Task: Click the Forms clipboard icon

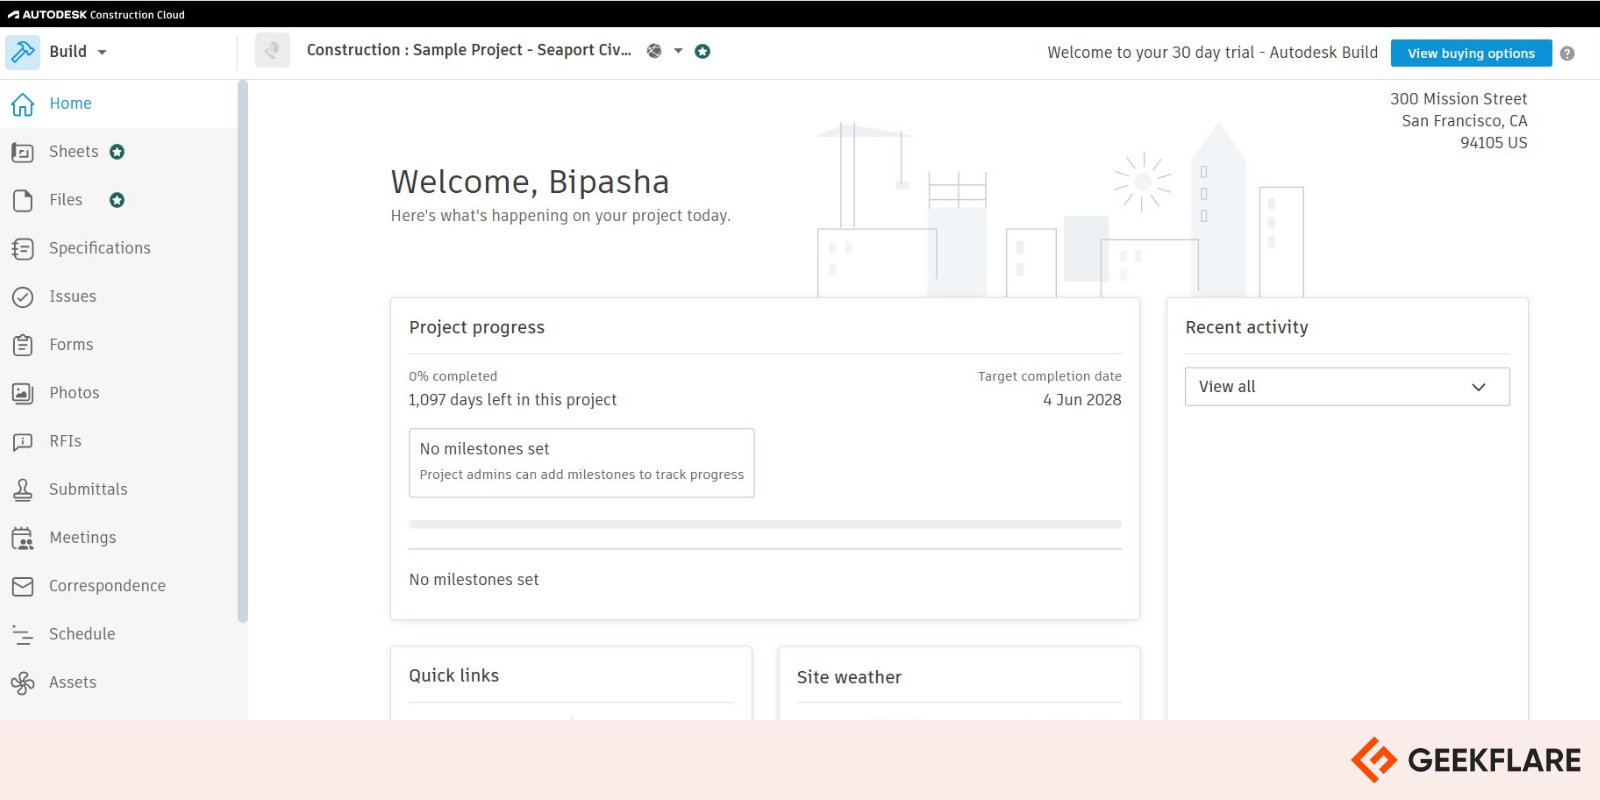Action: (22, 345)
